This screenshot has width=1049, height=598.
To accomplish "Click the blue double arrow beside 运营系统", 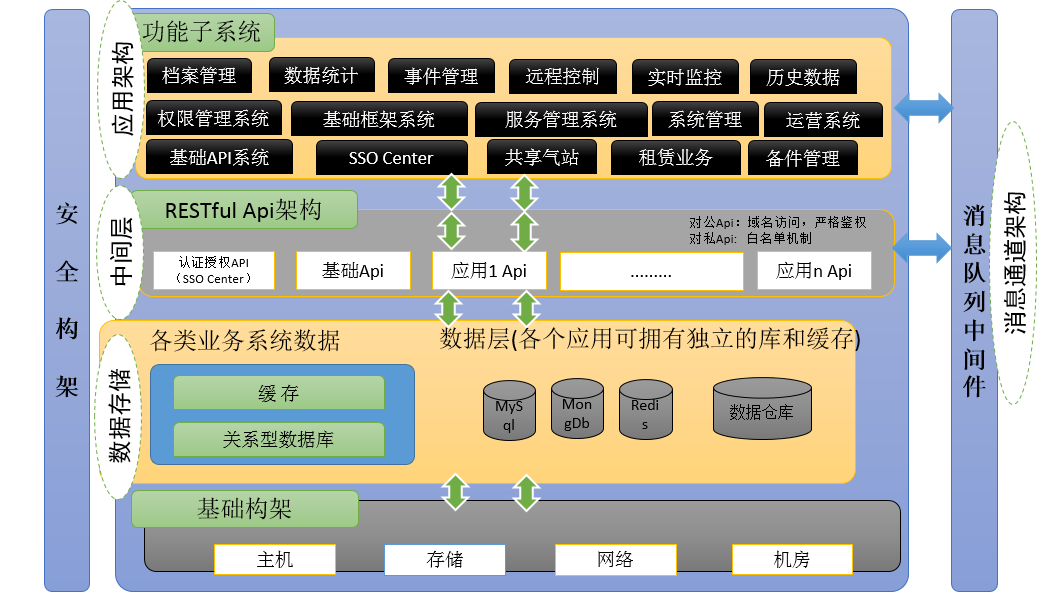I will click(x=924, y=107).
